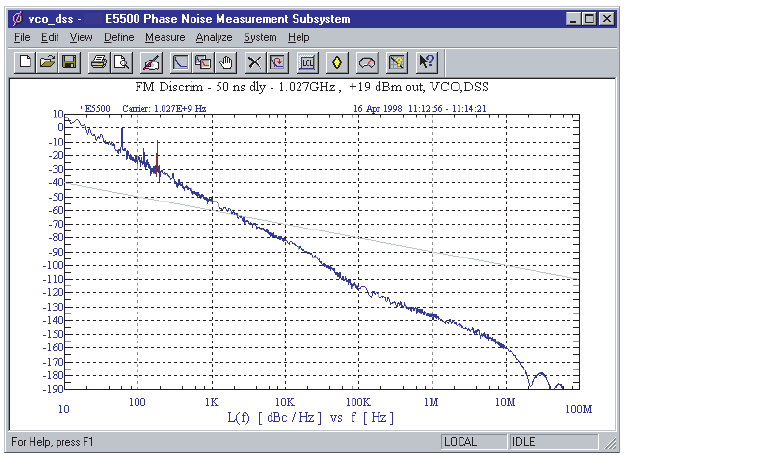777x455 pixels.
Task: Open the Define menu
Action: click(119, 37)
